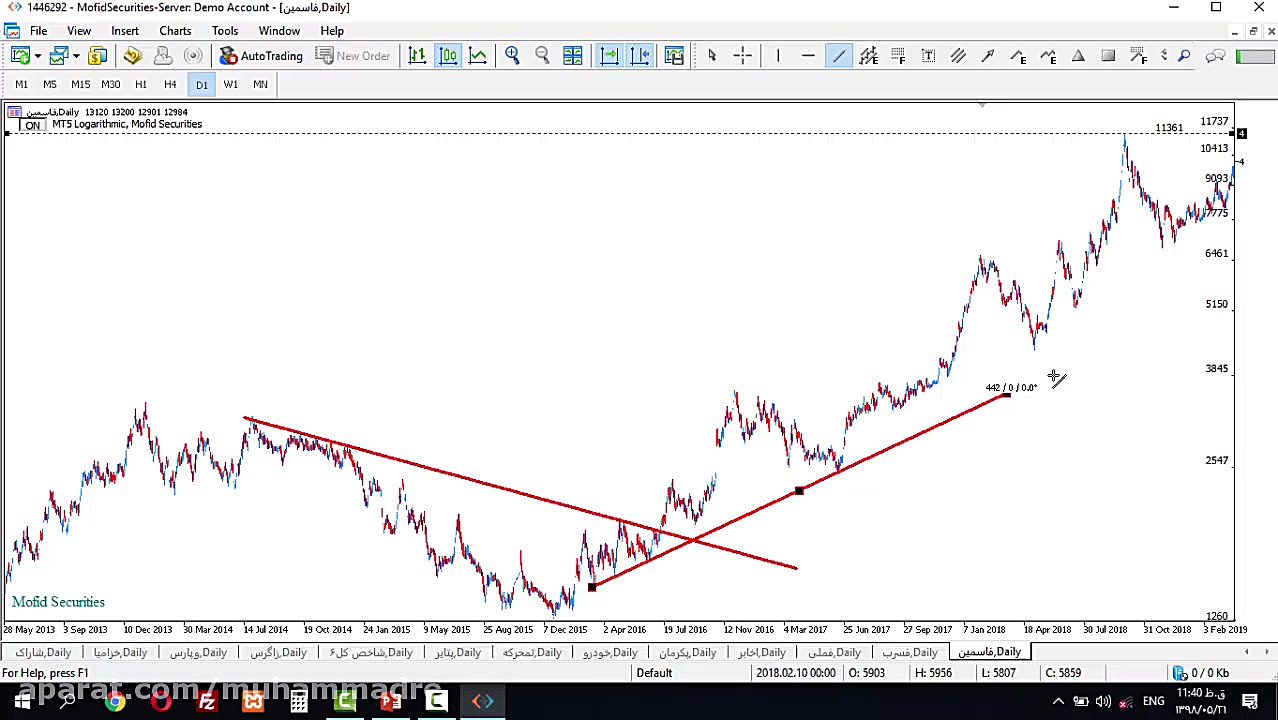The width and height of the screenshot is (1278, 720).
Task: Toggle auto scroll of chart
Action: [609, 56]
